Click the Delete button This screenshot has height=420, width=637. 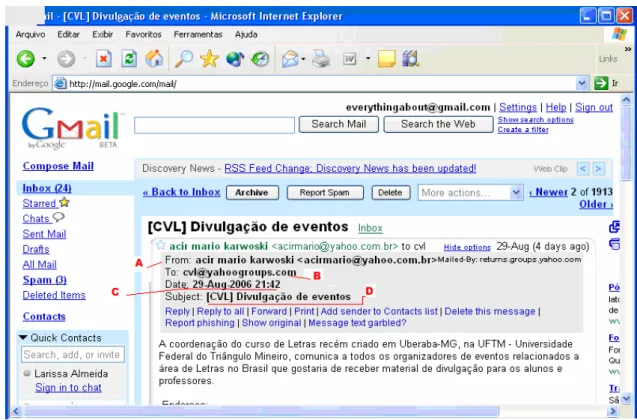(390, 193)
